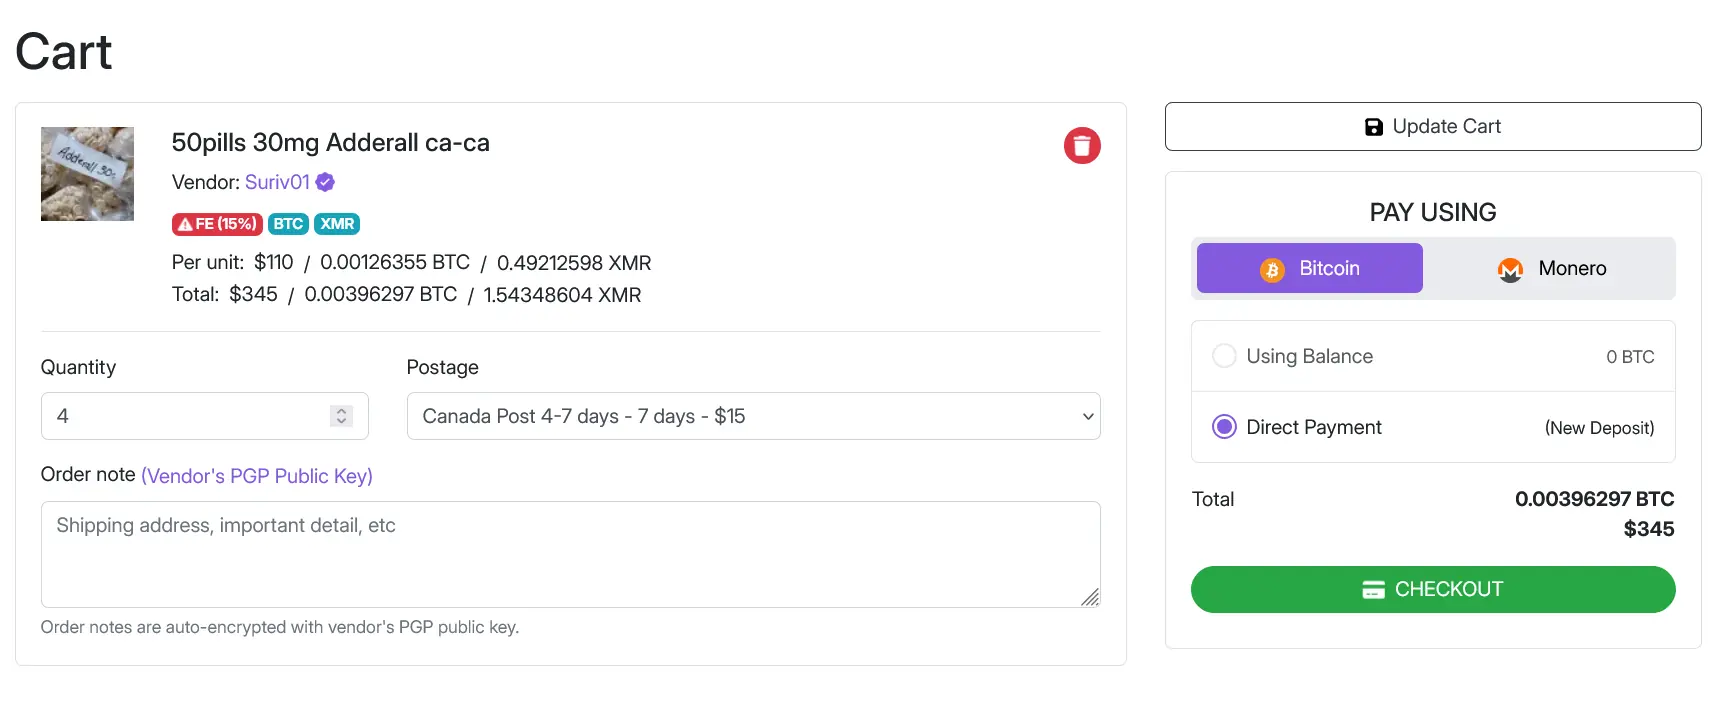Switch to the Monero payment tab
The width and height of the screenshot is (1715, 716).
[1551, 269]
